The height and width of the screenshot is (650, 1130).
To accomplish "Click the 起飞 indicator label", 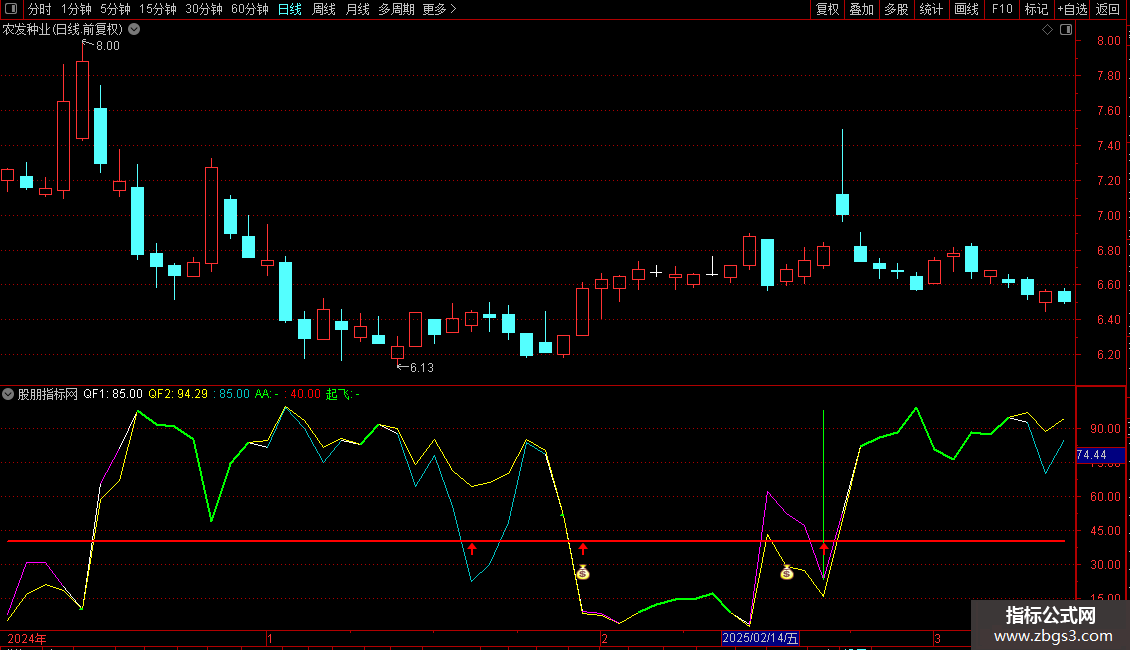I will (x=342, y=394).
